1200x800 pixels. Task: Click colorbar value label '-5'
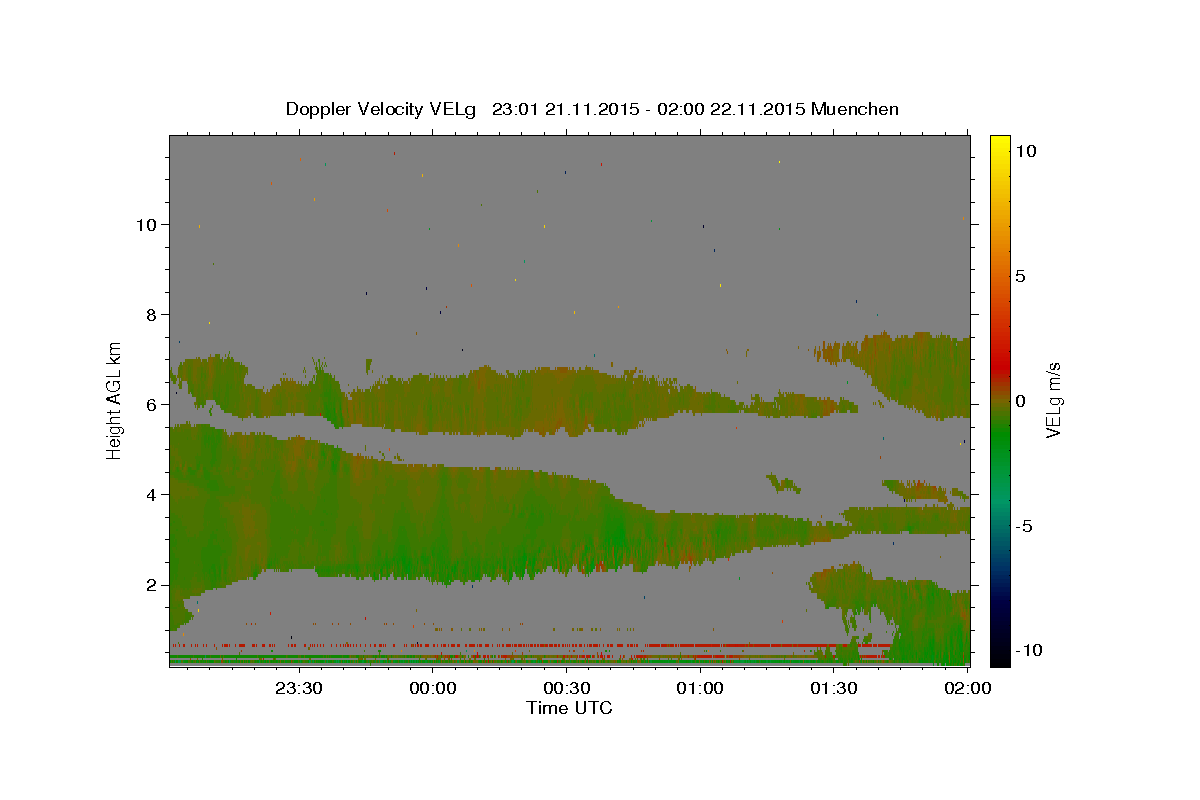tap(1022, 526)
